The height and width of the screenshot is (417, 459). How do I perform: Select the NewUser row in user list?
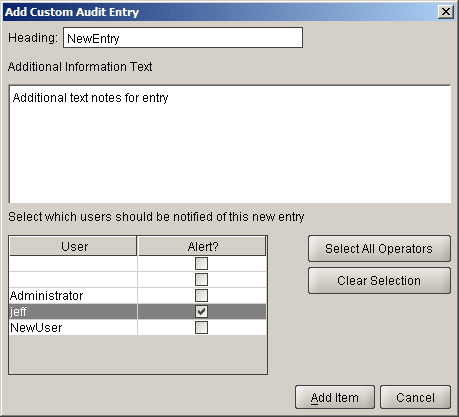pyautogui.click(x=138, y=328)
